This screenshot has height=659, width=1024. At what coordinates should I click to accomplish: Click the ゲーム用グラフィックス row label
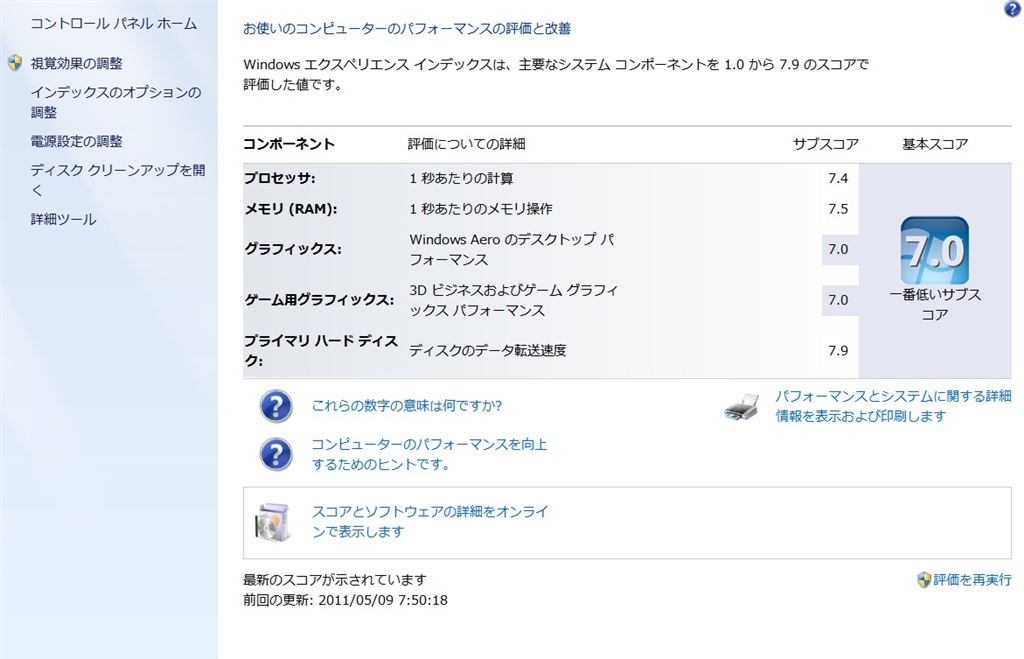319,300
